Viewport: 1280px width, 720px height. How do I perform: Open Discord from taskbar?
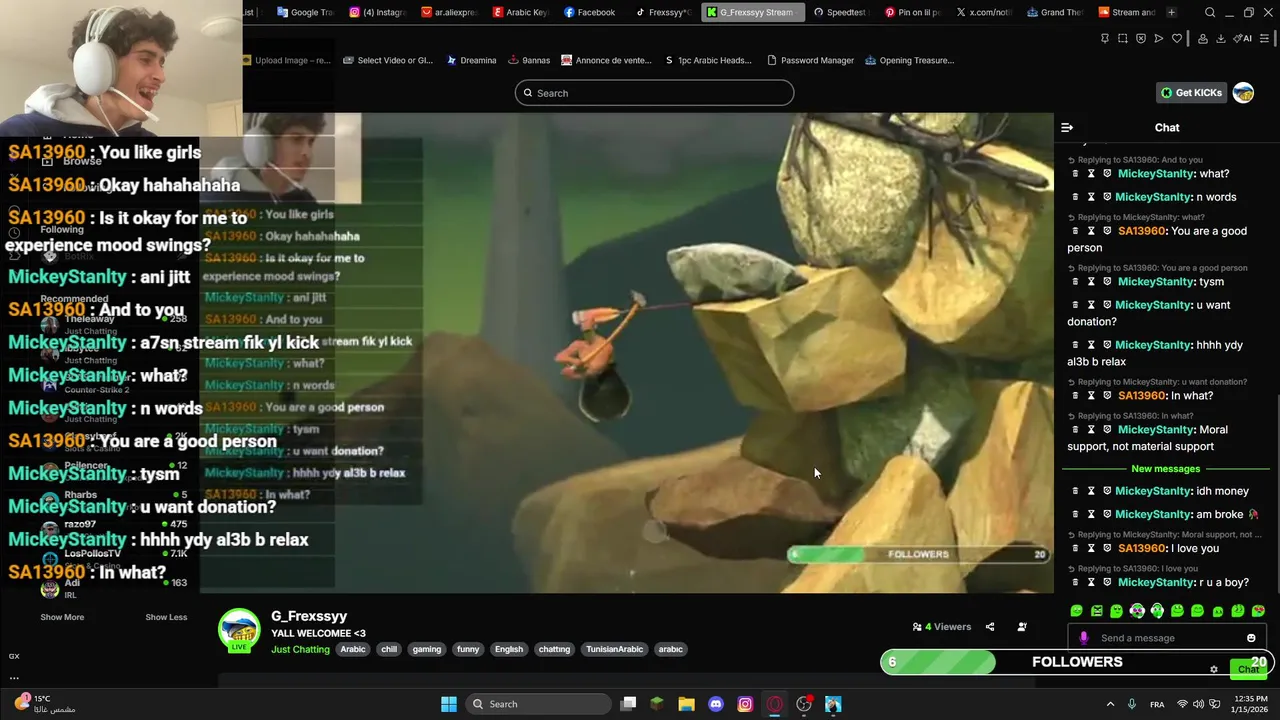716,704
